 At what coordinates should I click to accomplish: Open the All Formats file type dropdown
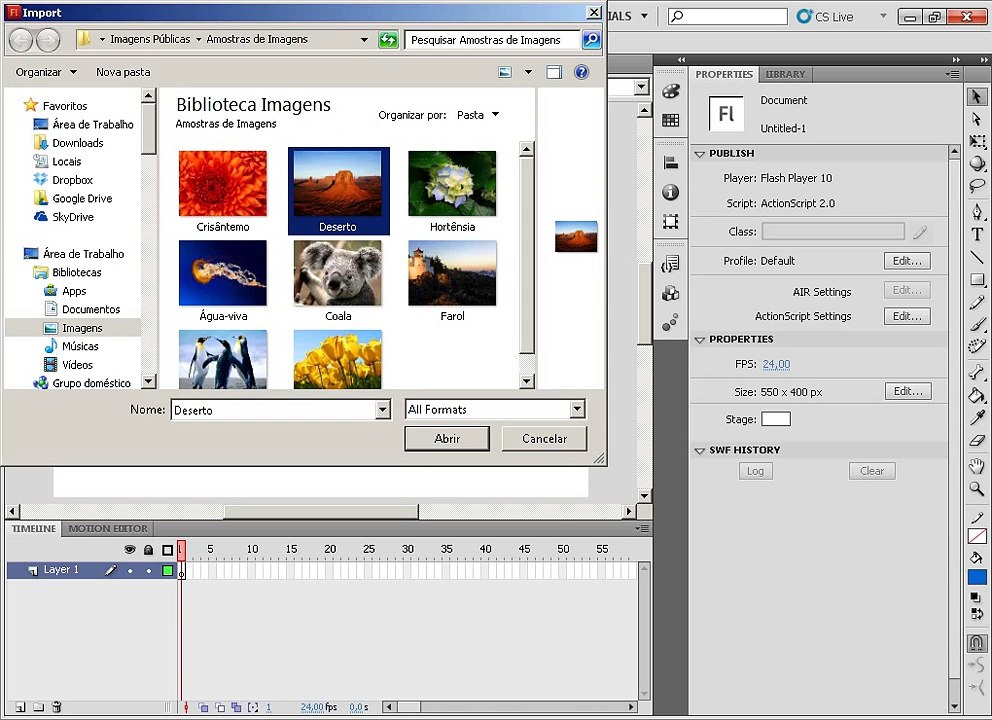click(577, 409)
